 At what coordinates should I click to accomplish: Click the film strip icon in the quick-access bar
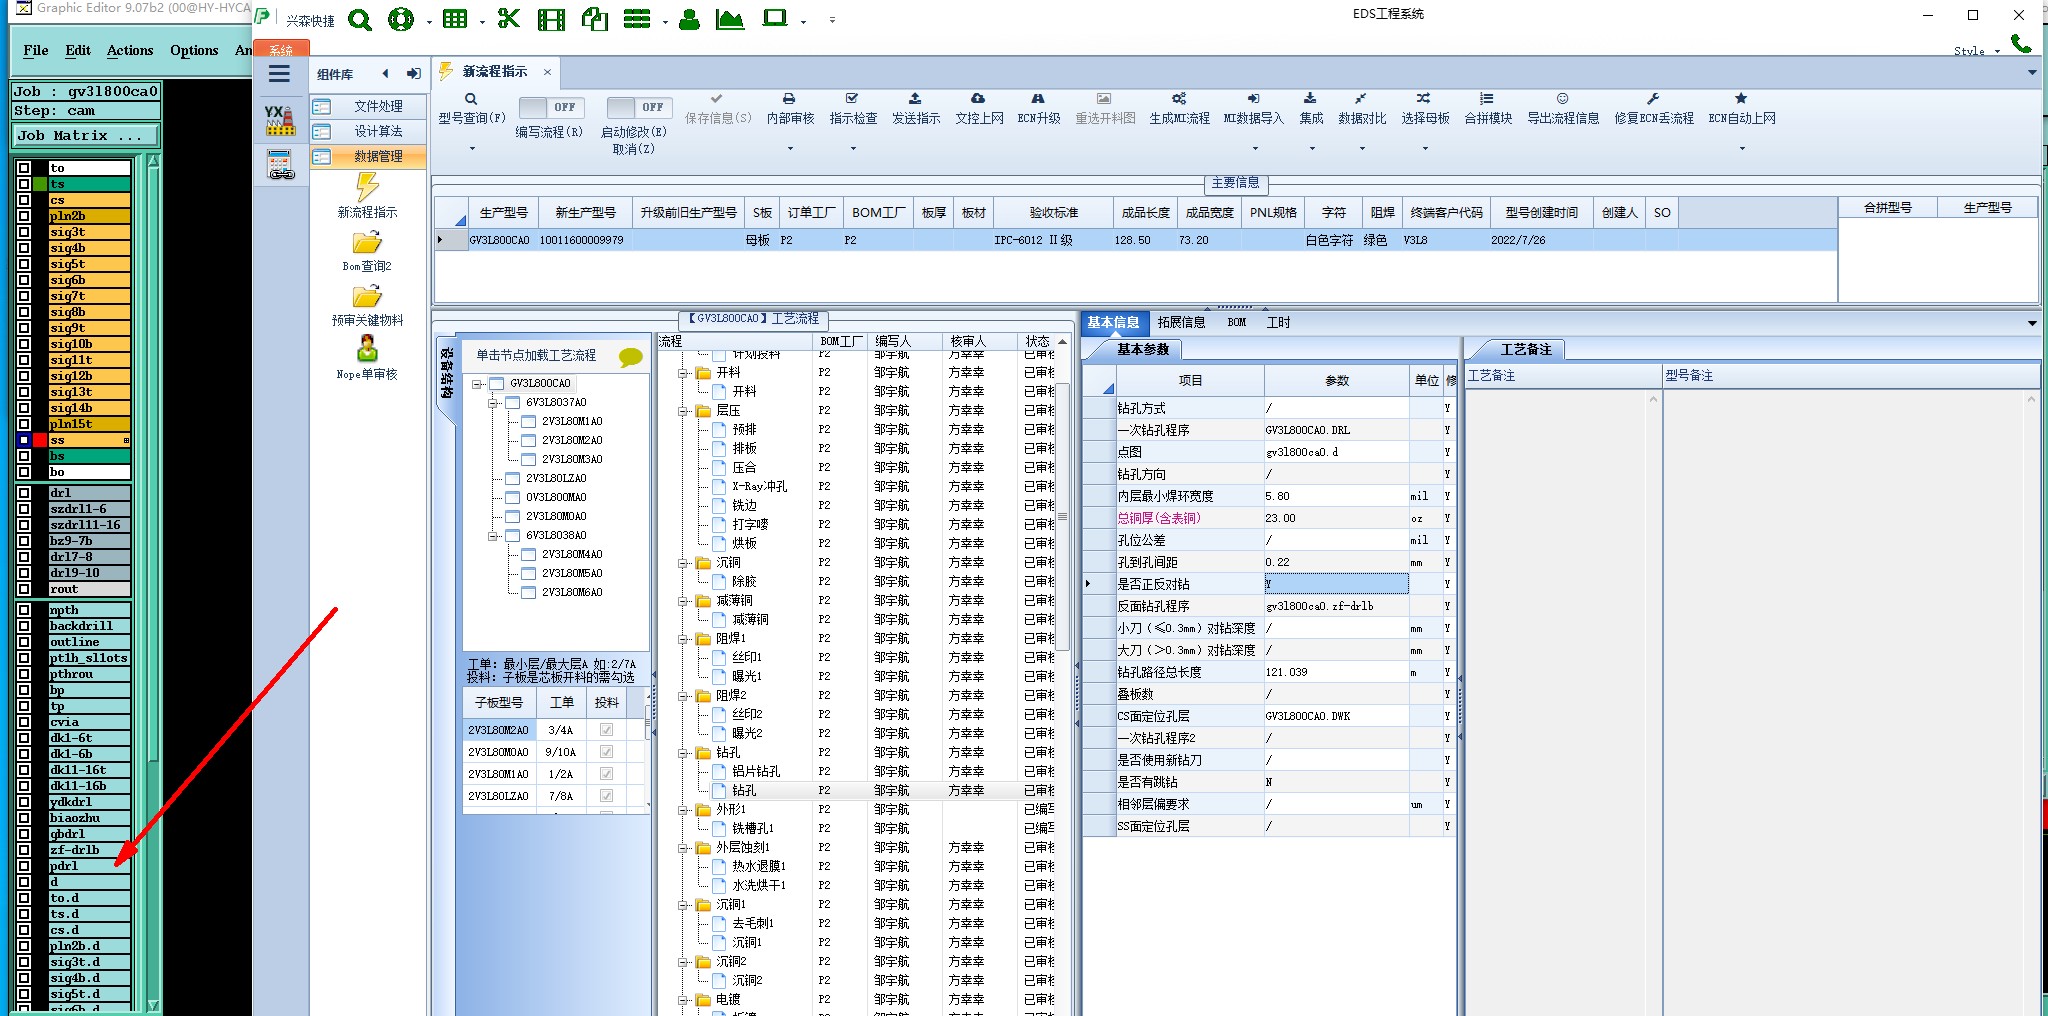tap(551, 20)
